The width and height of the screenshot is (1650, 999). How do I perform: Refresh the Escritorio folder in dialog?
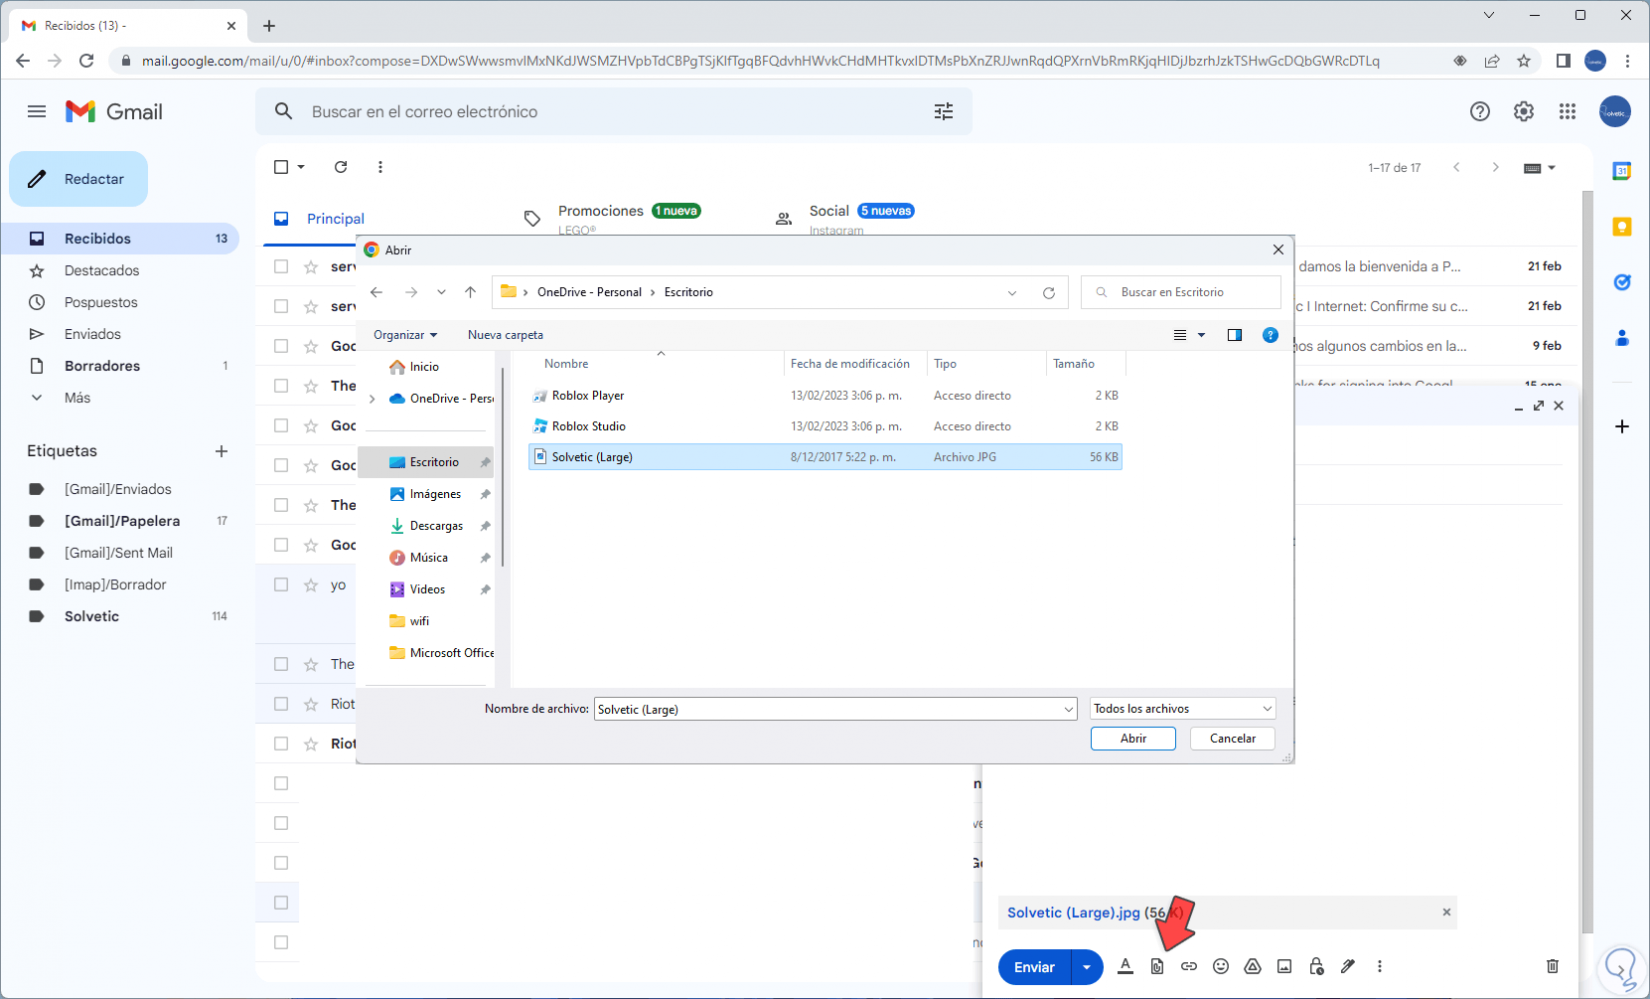[x=1049, y=293]
